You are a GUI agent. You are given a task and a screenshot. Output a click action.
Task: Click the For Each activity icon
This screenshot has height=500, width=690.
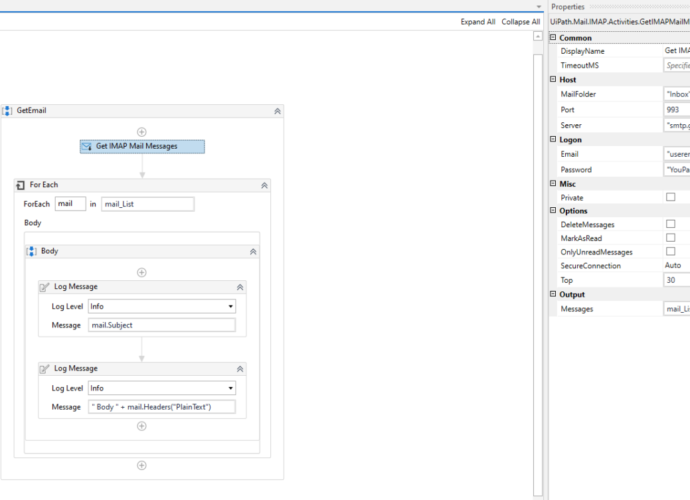[22, 185]
